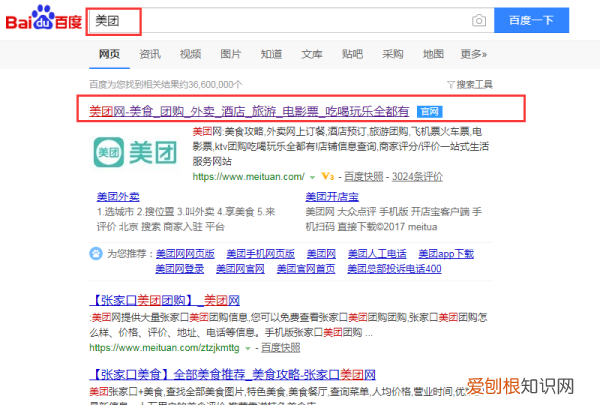This screenshot has height=405, width=600.
Task: Open the 美团外卖 sublink
Action: tap(118, 197)
